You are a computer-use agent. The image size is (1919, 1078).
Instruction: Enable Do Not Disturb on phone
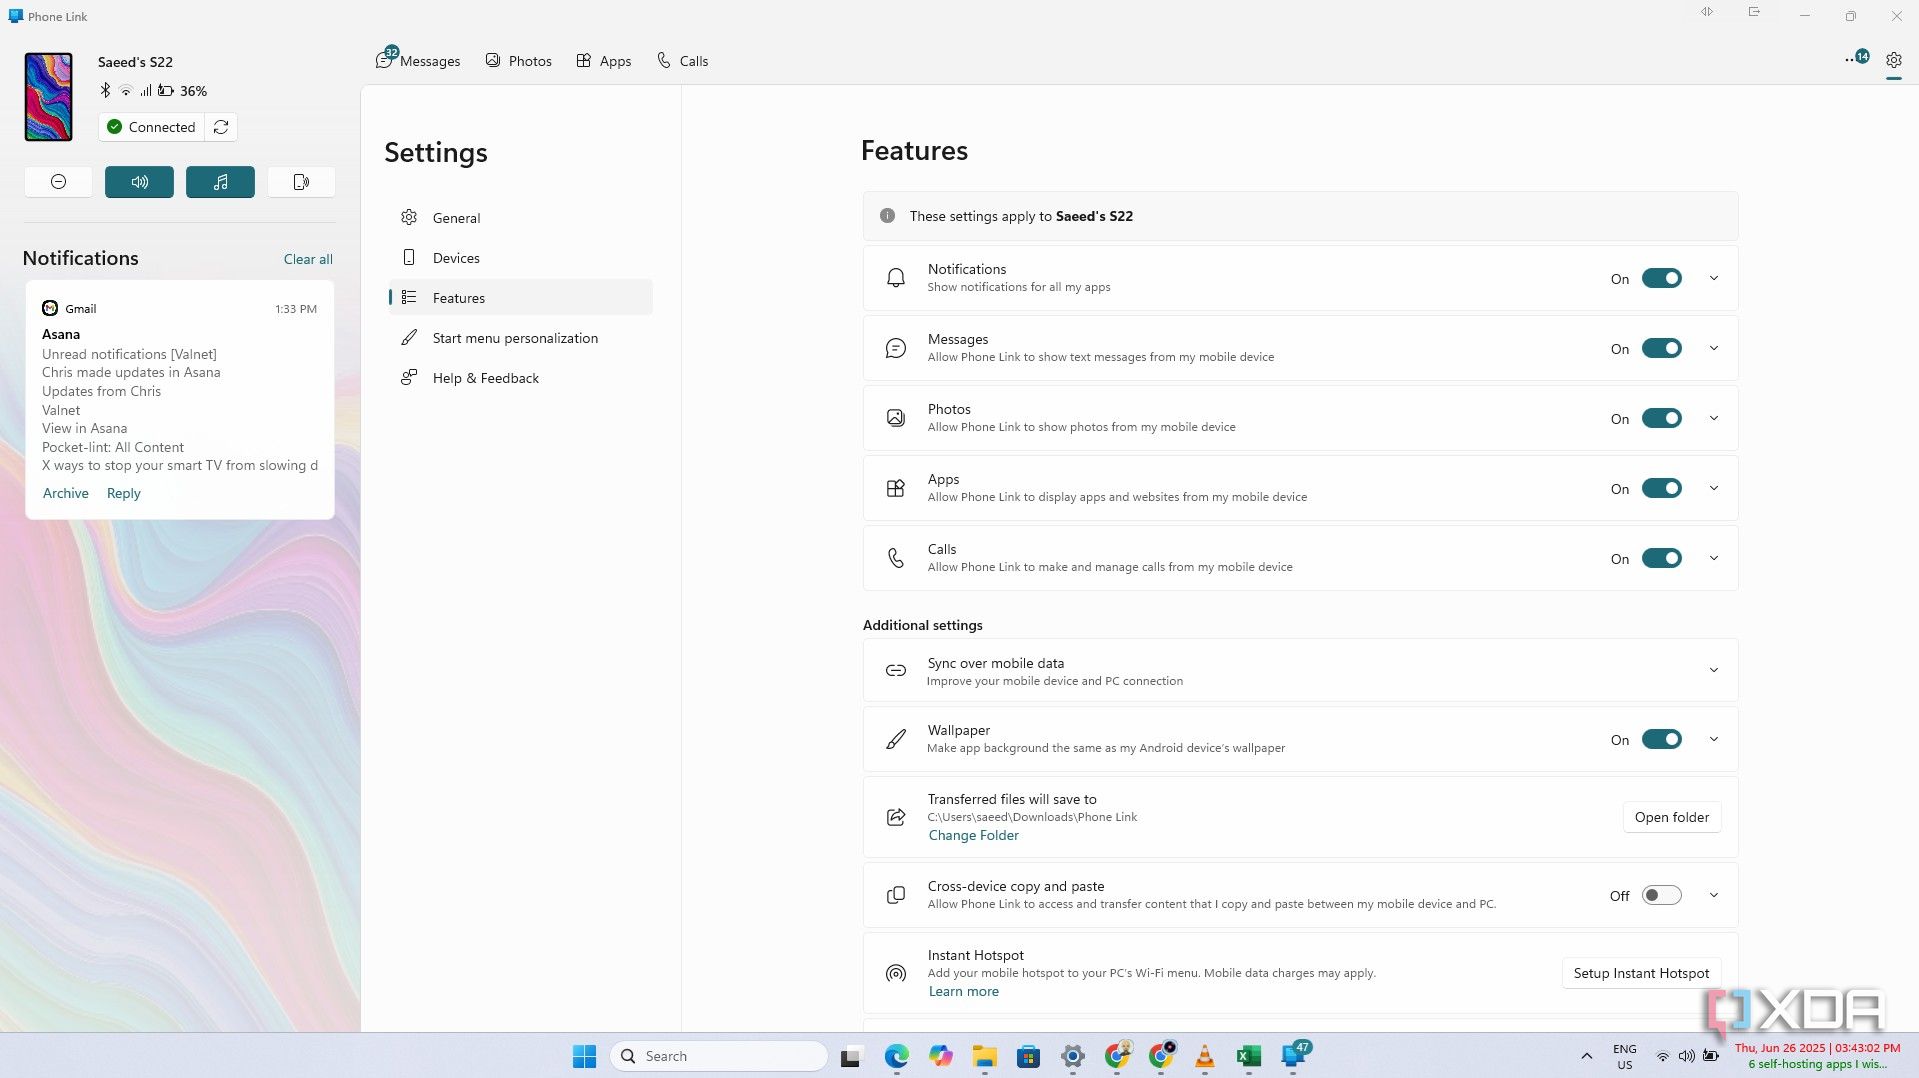(x=58, y=182)
